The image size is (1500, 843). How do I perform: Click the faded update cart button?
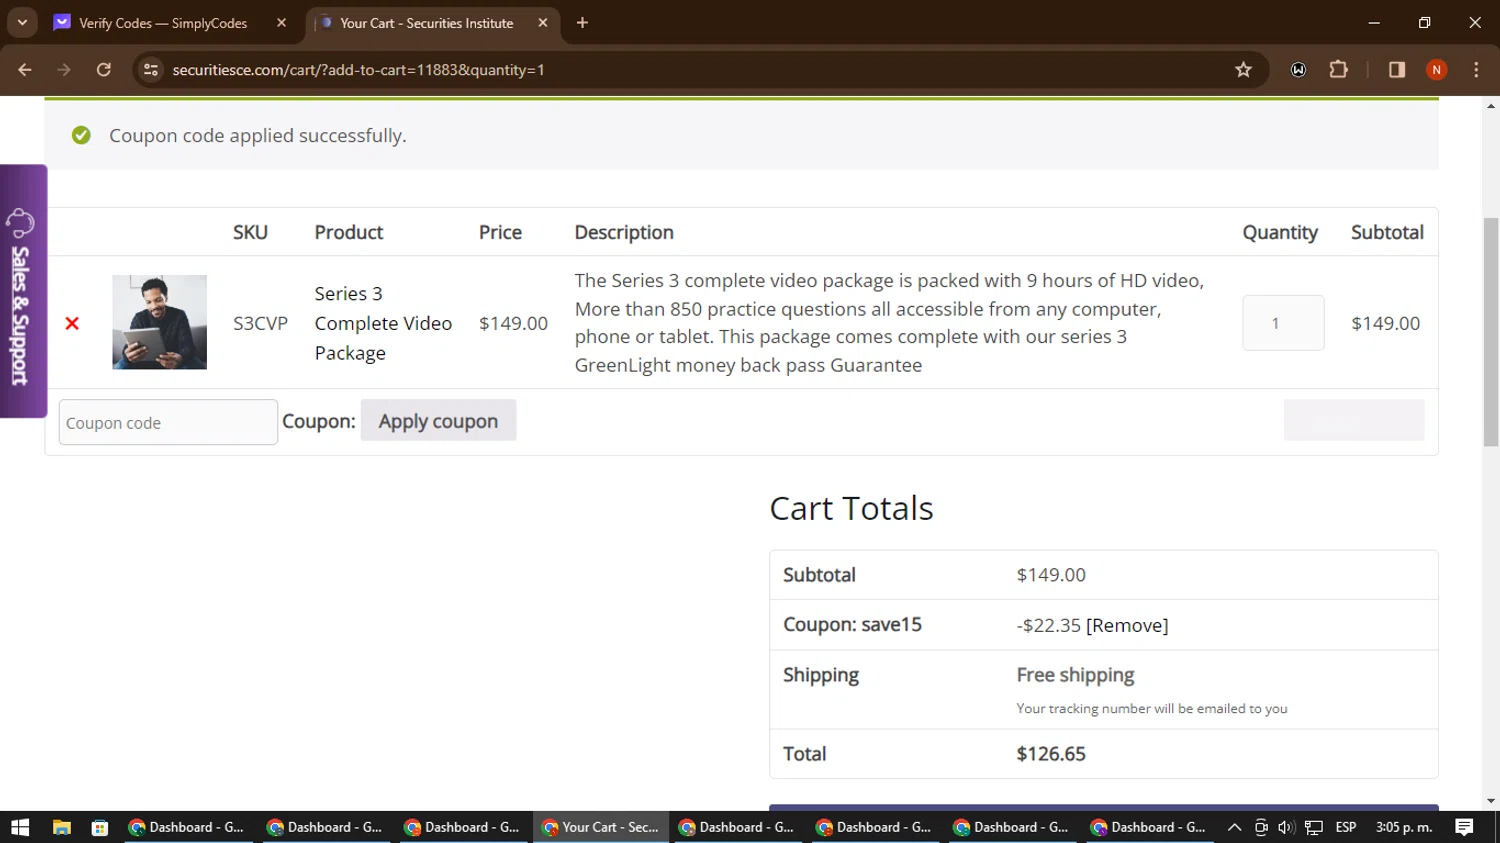tap(1354, 420)
